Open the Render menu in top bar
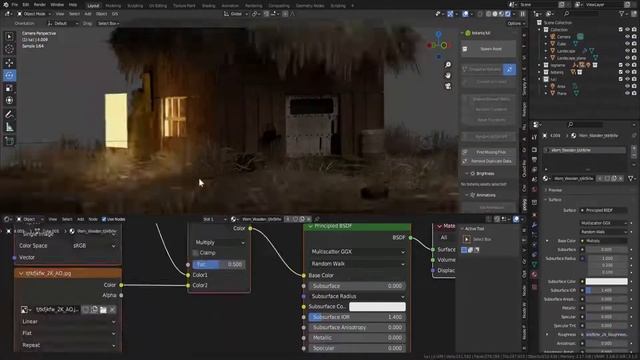 click(x=40, y=4)
